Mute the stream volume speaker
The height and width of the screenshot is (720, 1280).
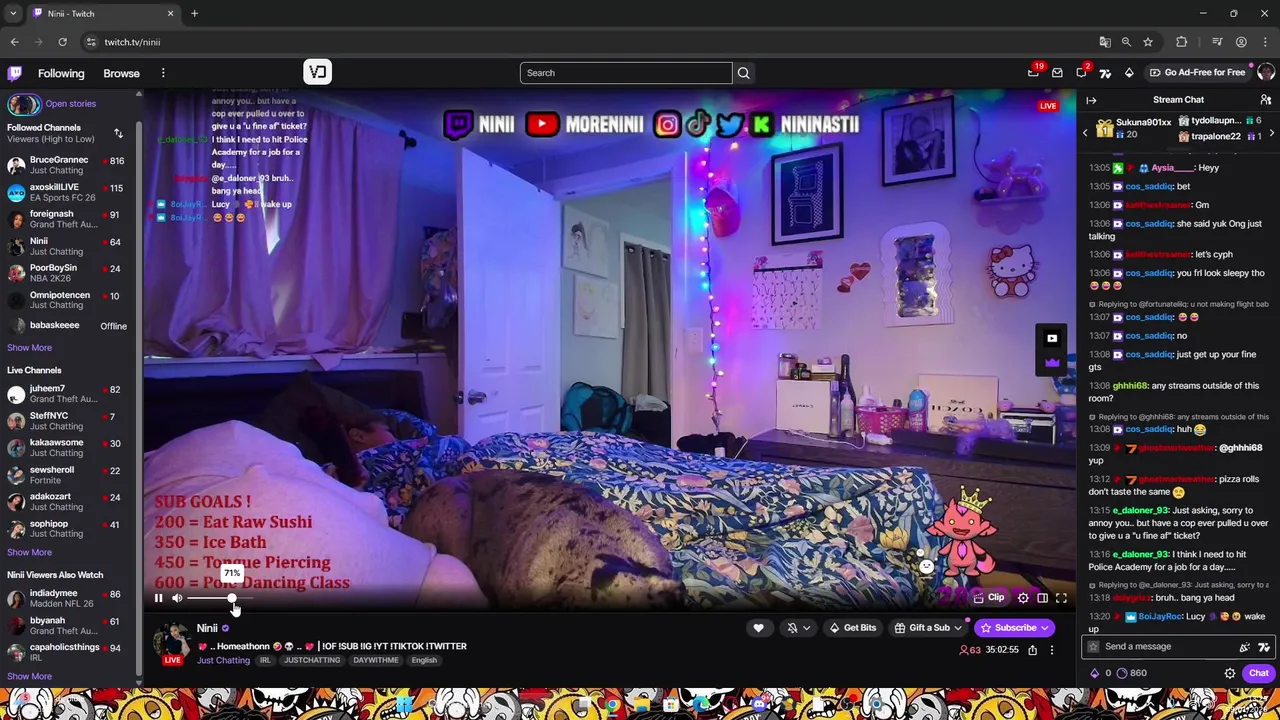[177, 598]
